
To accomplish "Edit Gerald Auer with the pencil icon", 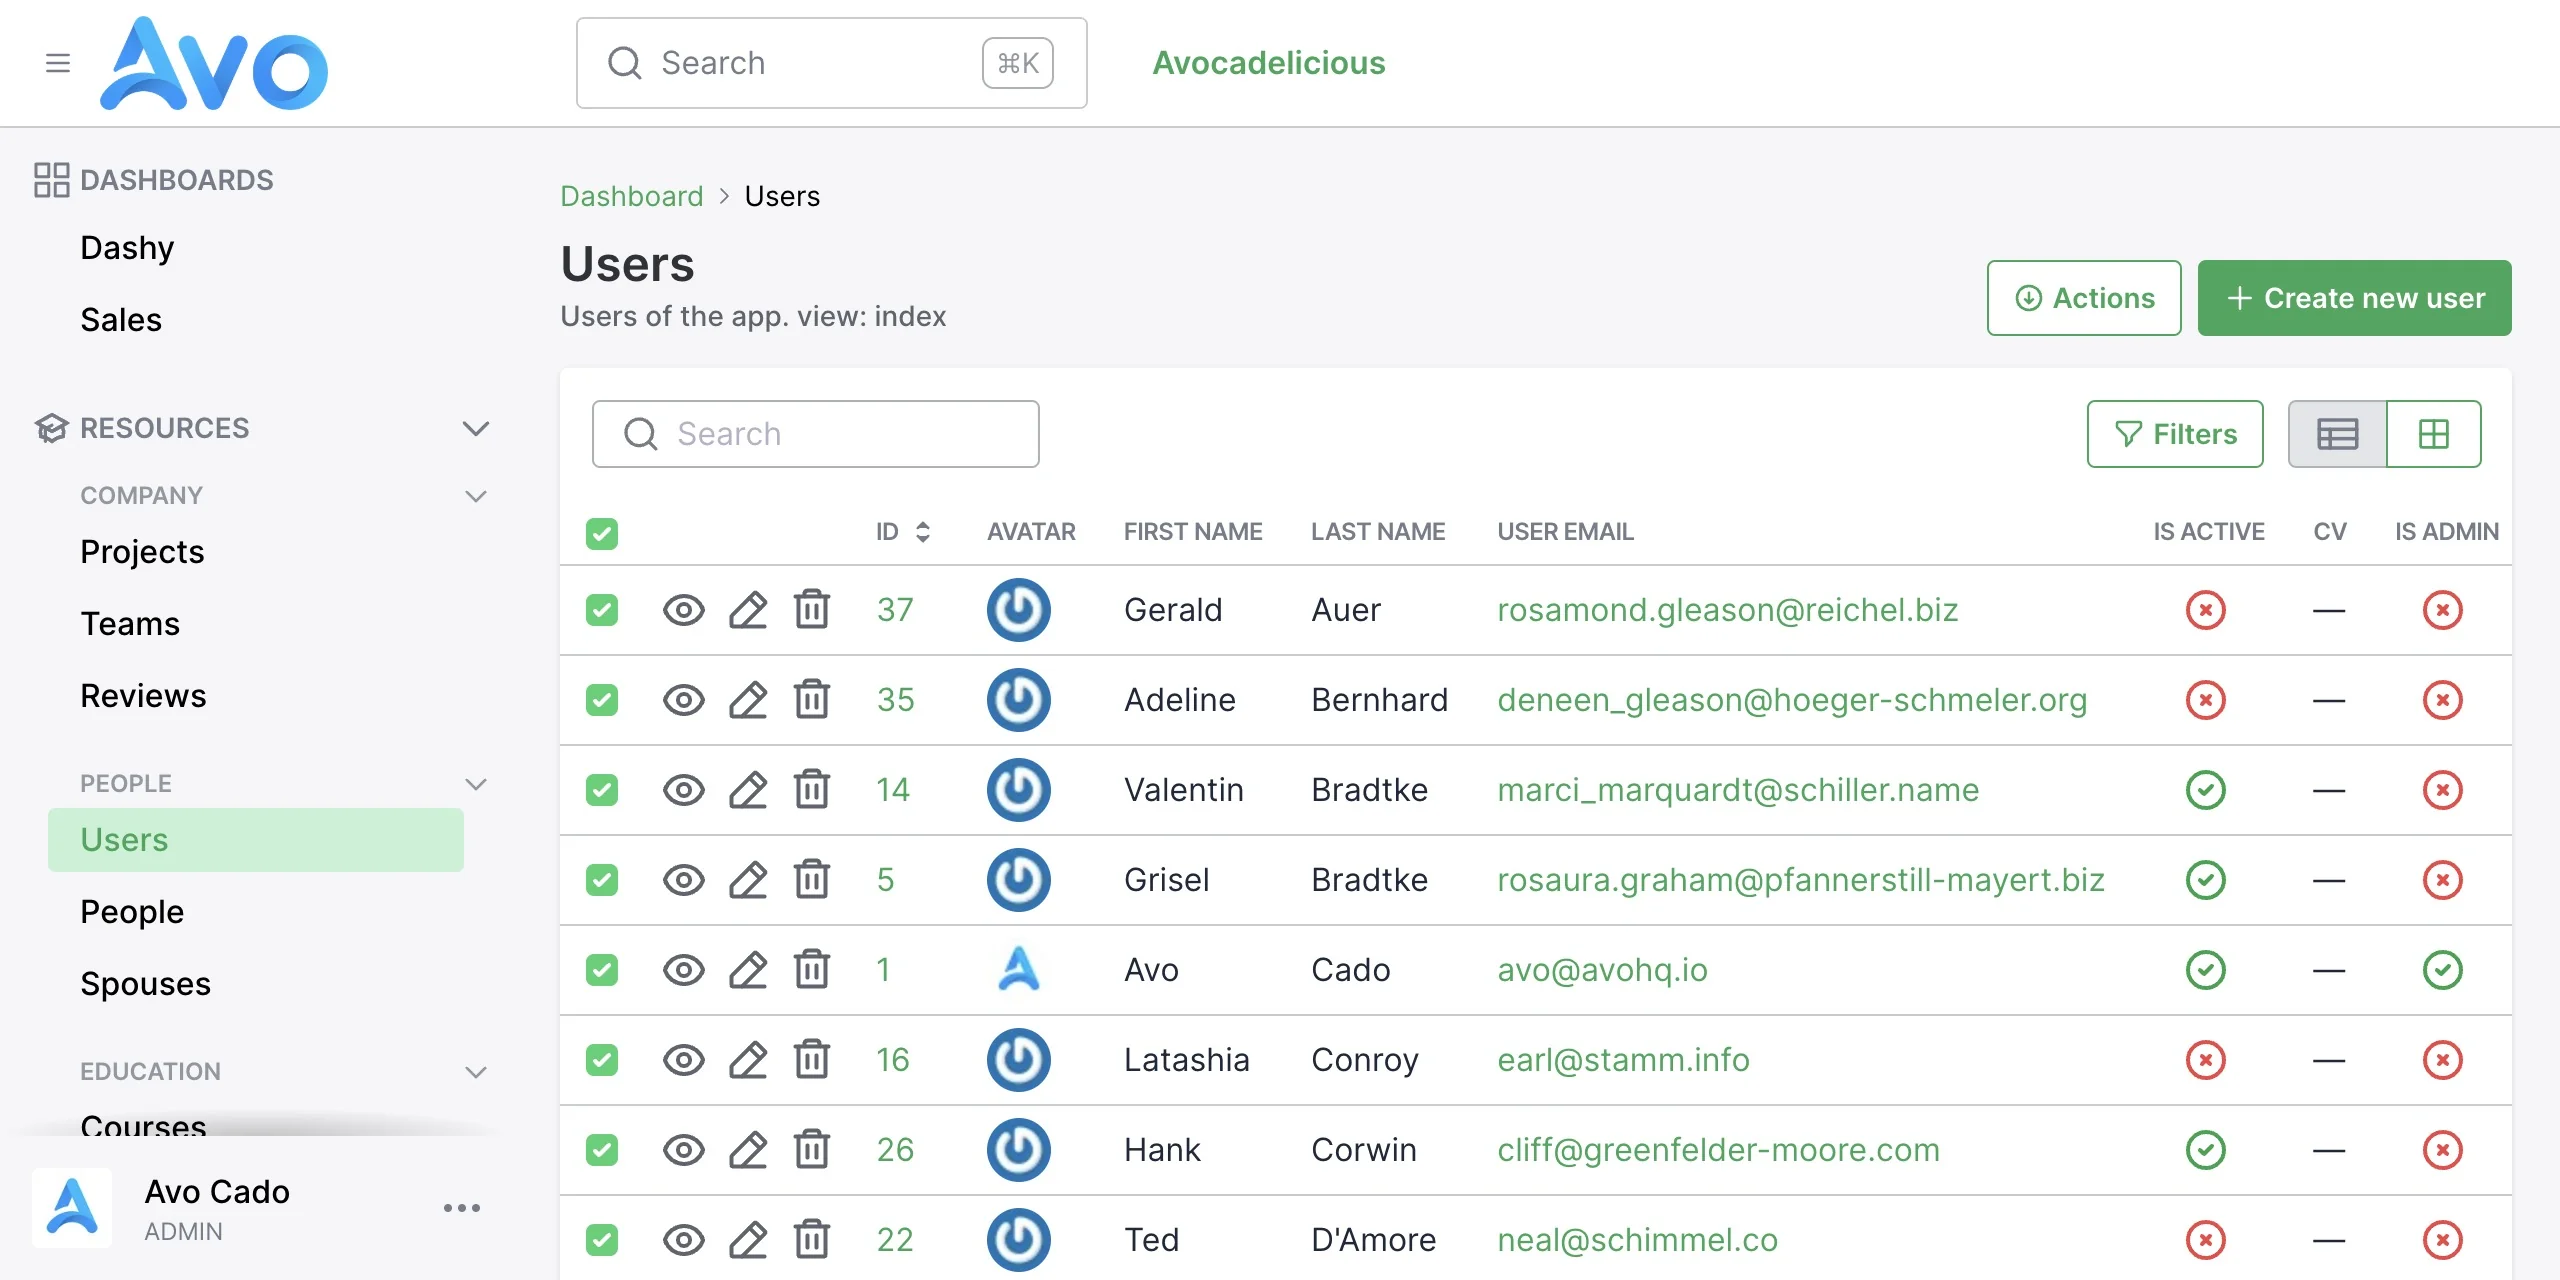I will click(x=748, y=610).
